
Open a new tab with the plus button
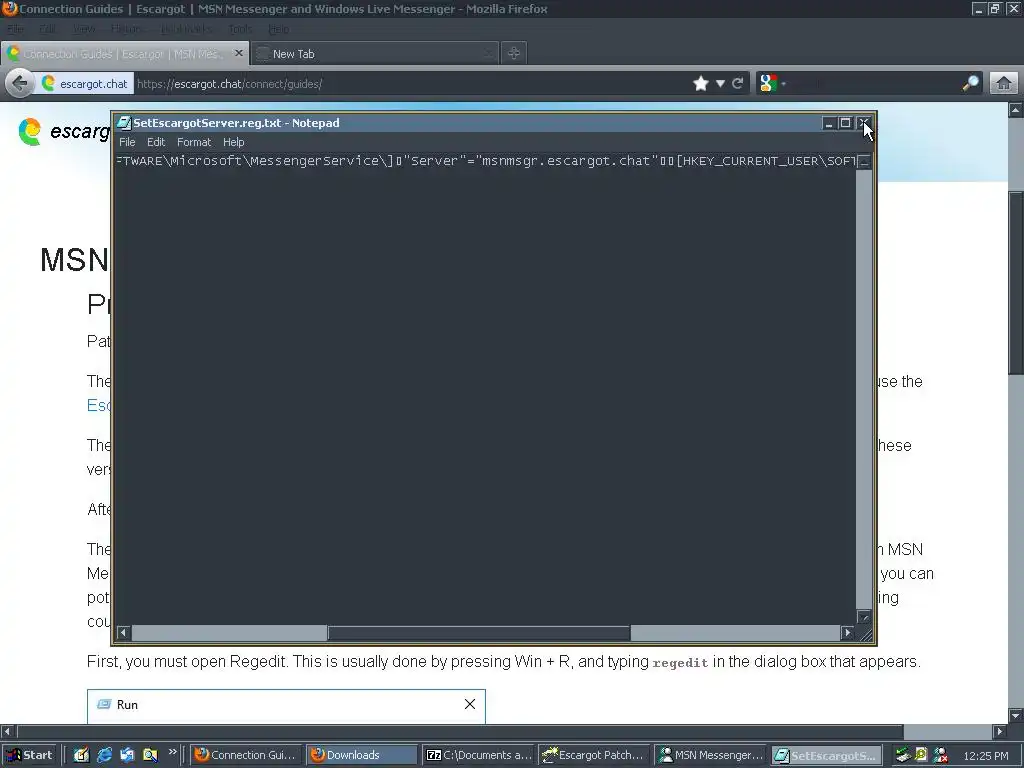[514, 53]
